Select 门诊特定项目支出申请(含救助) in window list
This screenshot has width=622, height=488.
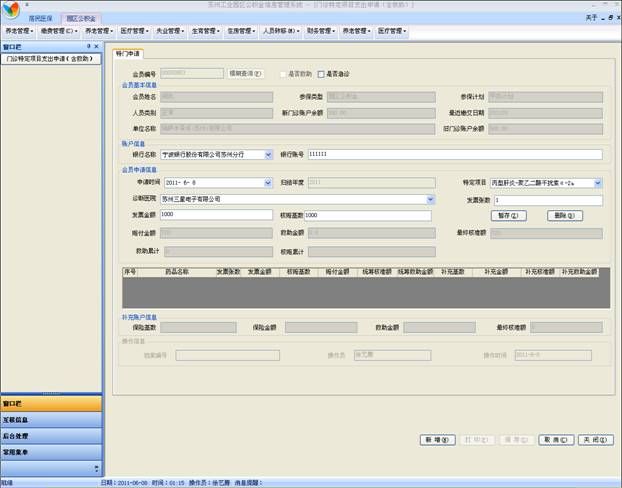(51, 59)
